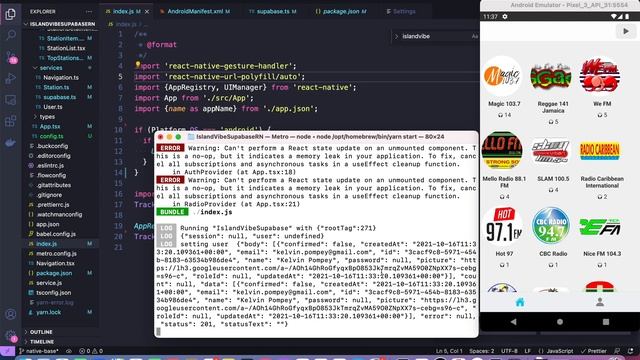640x360 pixels.
Task: Open babel.config.js in explorer
Action: click(x=56, y=234)
